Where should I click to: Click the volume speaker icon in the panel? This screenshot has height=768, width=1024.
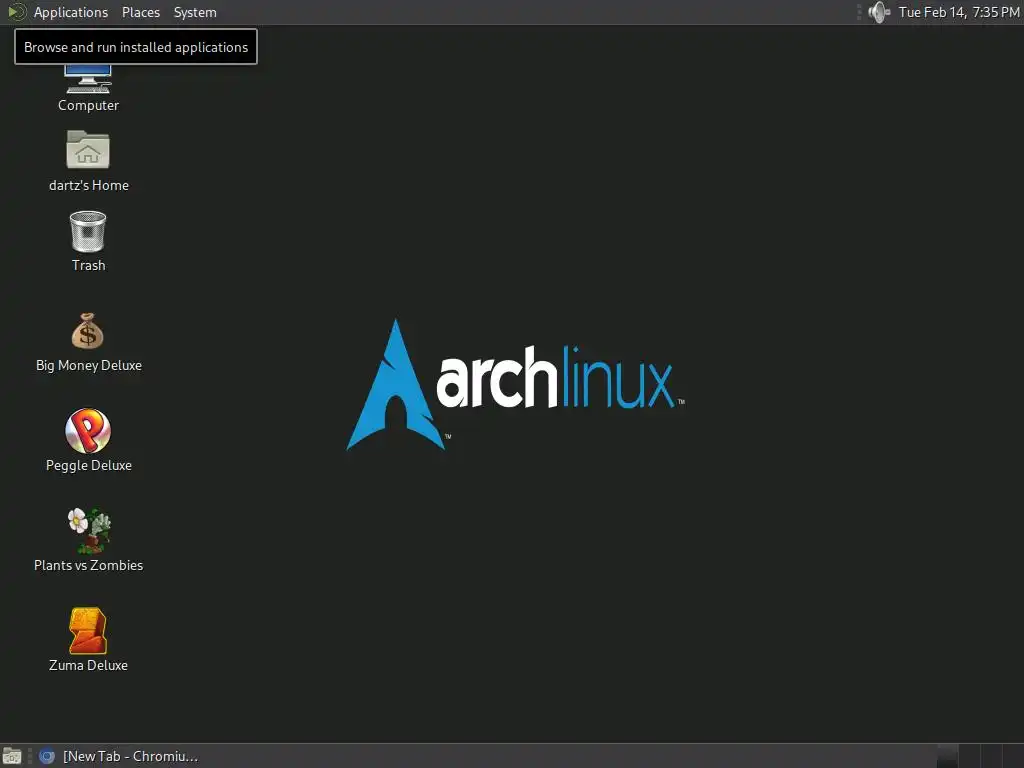click(879, 12)
